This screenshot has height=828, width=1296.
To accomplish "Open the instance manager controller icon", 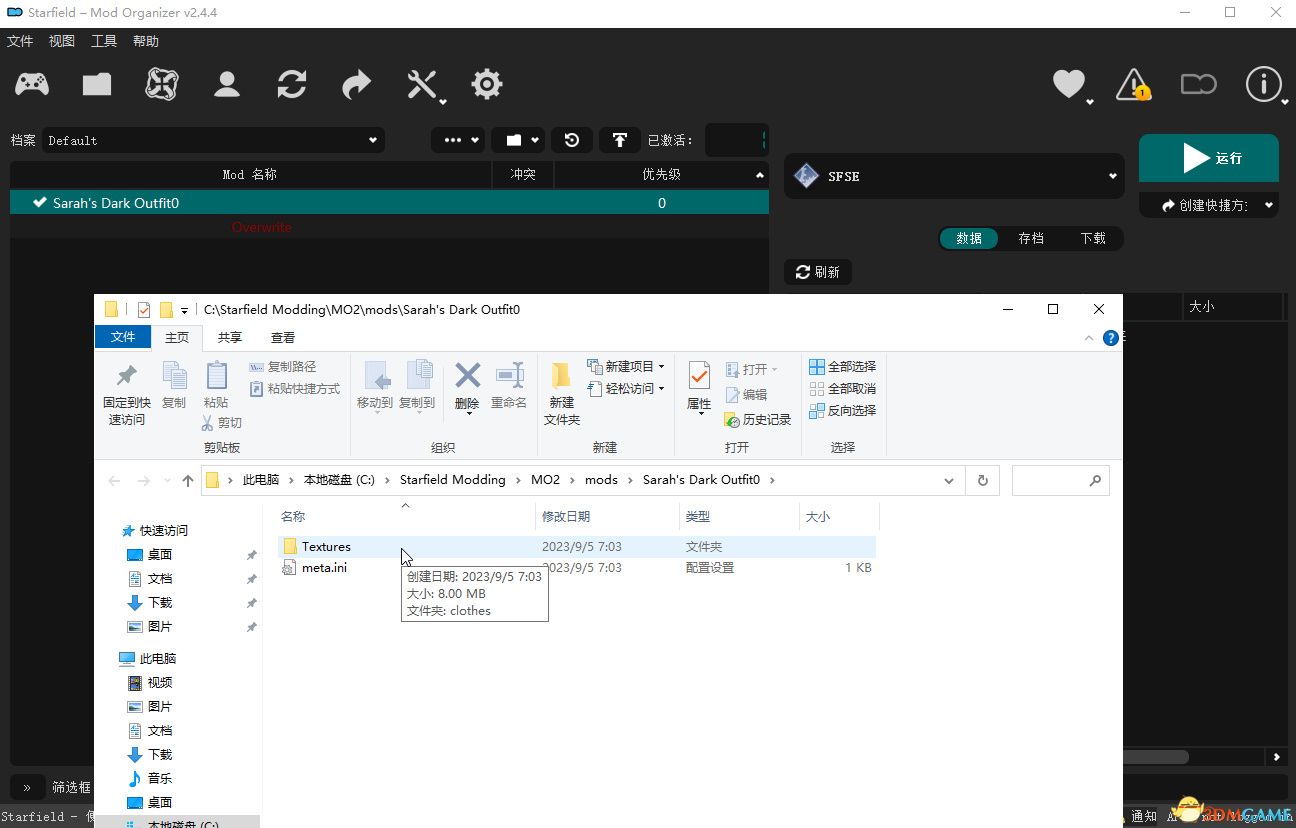I will (32, 85).
